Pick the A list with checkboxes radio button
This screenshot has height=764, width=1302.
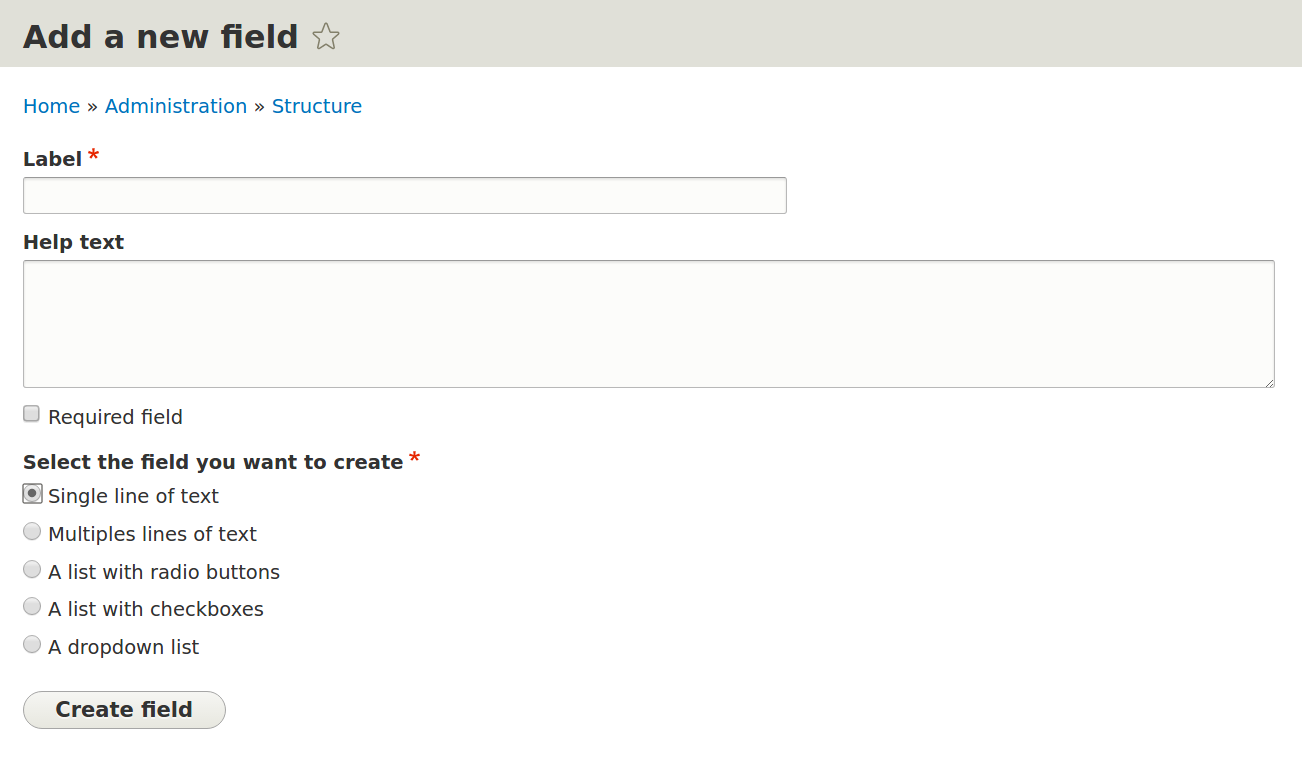[32, 606]
